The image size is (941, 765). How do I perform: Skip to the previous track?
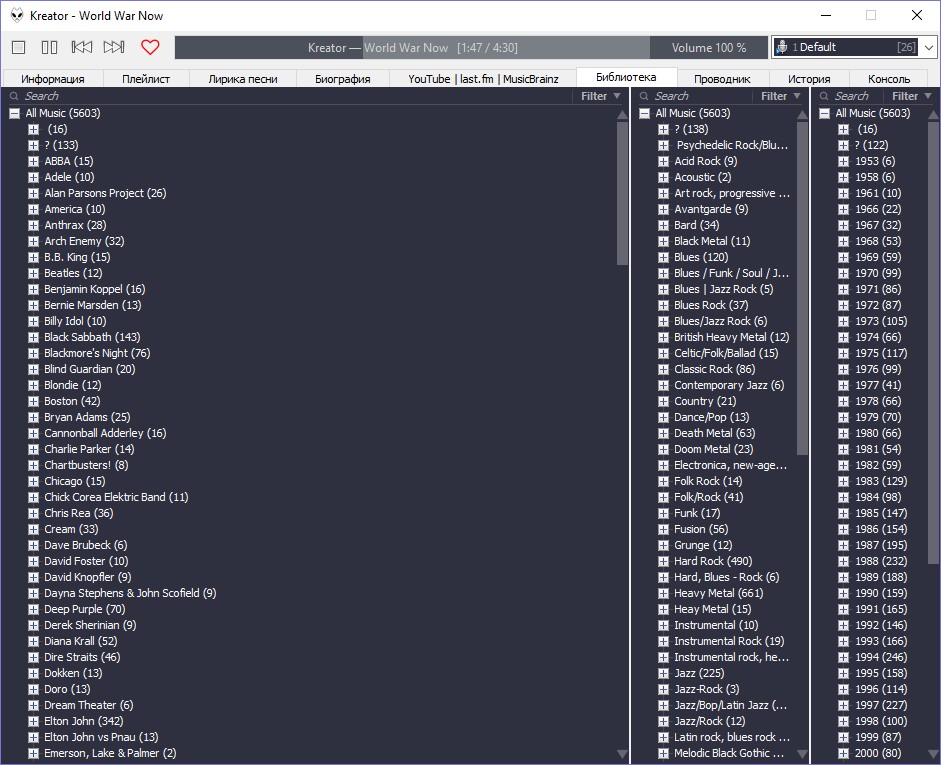pos(82,47)
